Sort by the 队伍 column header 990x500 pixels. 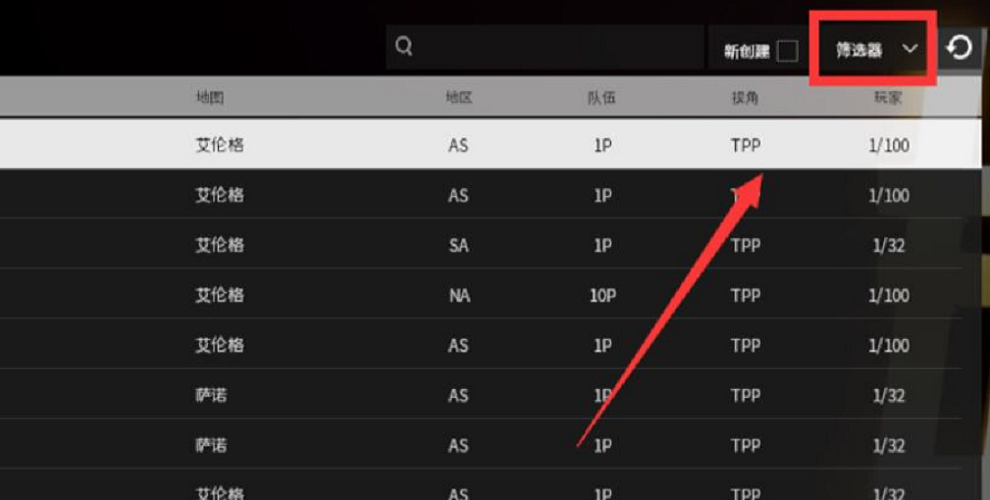(601, 97)
